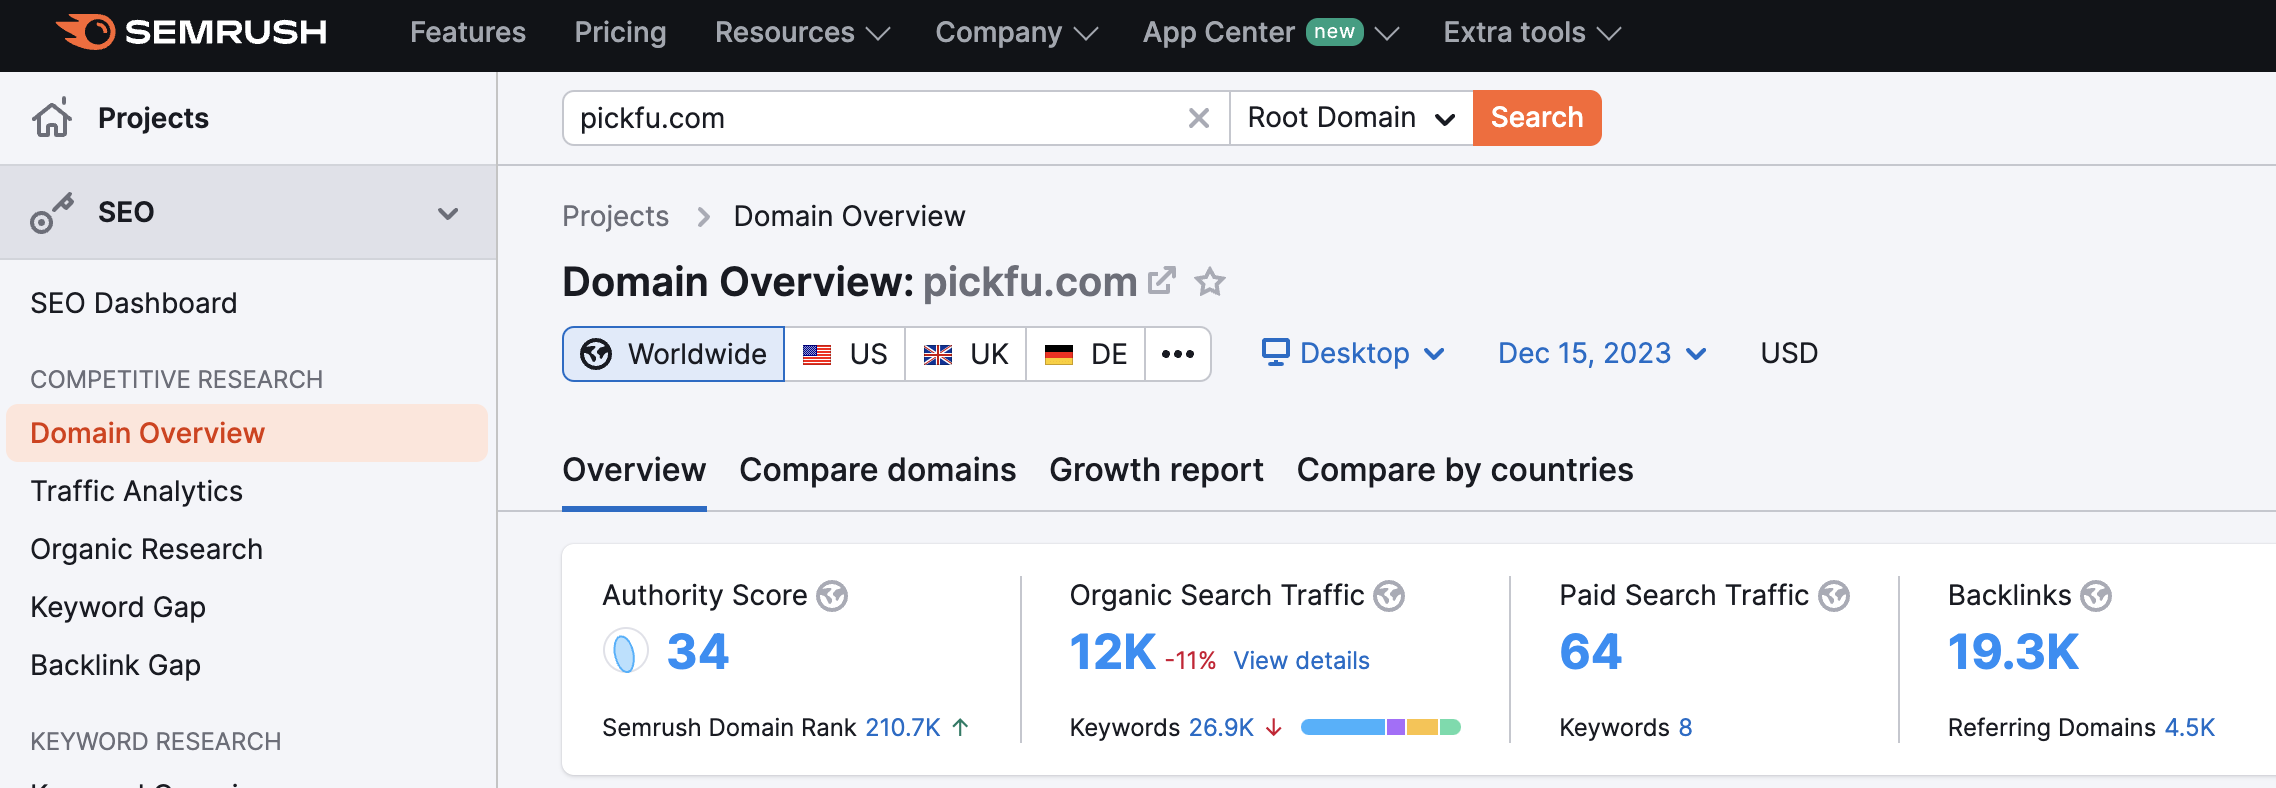Switch to the Overview tab
2276x788 pixels.
point(634,470)
